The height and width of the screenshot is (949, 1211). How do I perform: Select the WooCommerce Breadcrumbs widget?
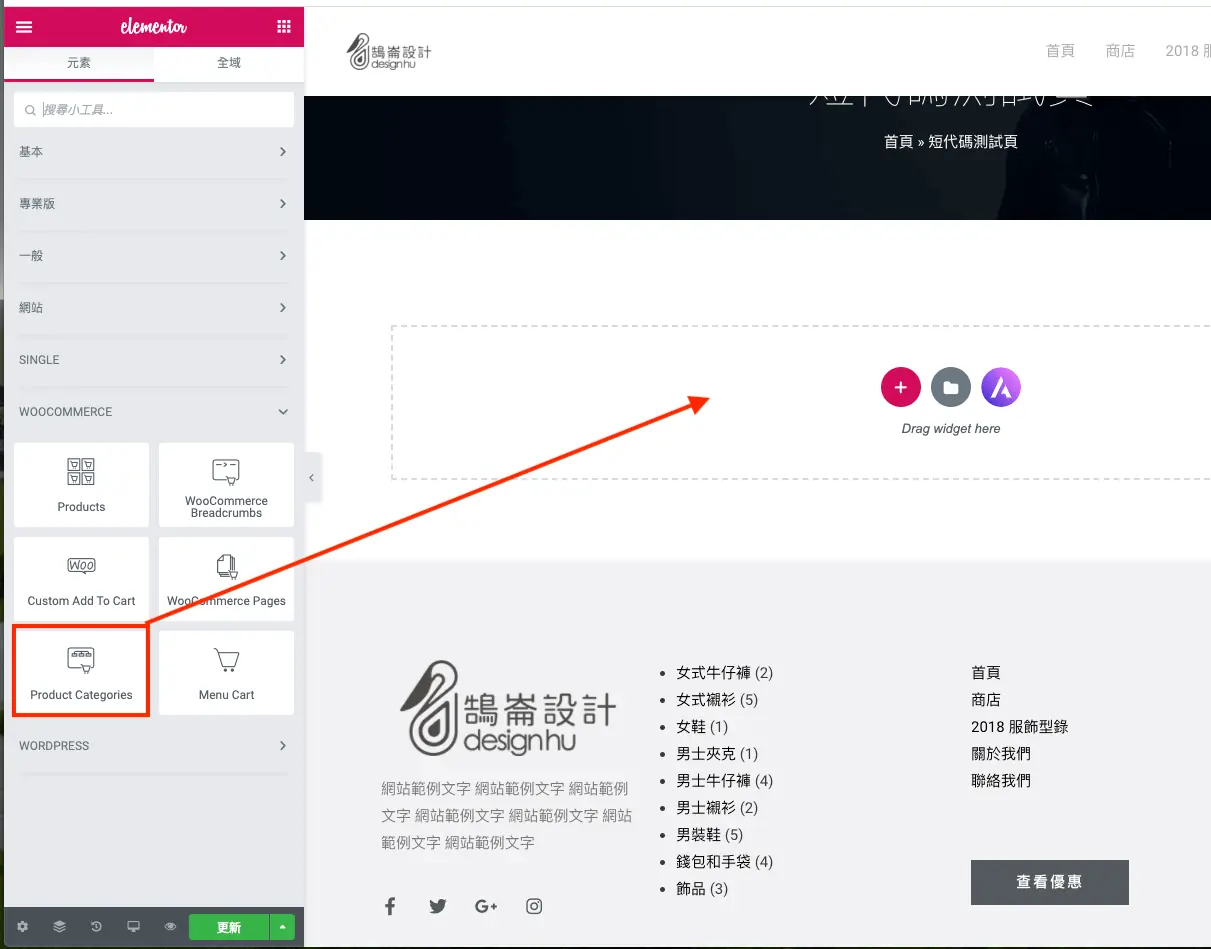226,485
